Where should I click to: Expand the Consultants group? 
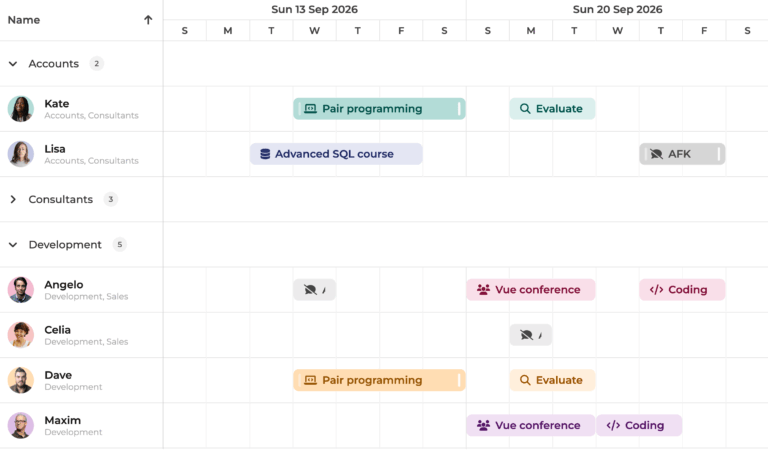click(x=13, y=199)
